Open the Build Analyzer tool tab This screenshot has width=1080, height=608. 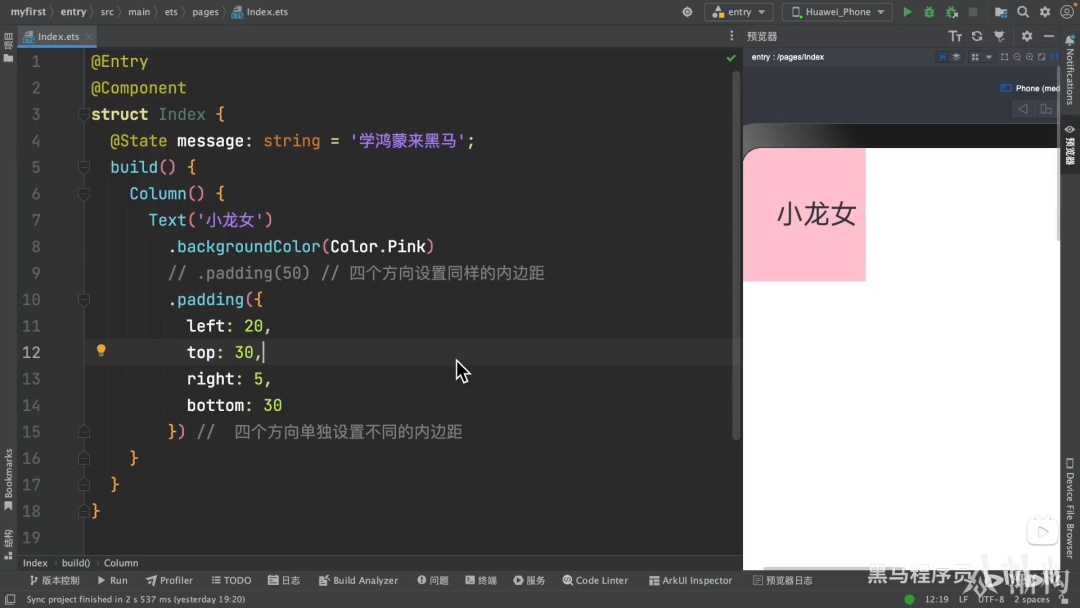pyautogui.click(x=358, y=580)
